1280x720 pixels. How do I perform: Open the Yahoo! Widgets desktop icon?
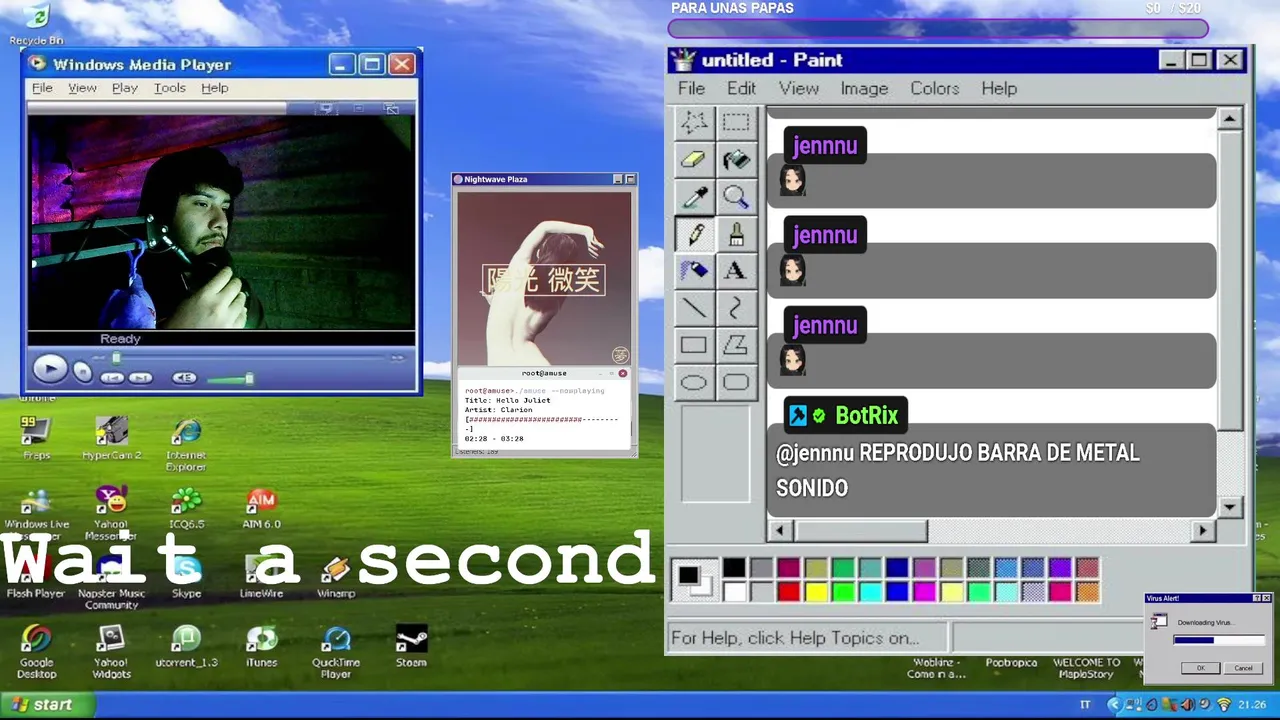pos(111,652)
